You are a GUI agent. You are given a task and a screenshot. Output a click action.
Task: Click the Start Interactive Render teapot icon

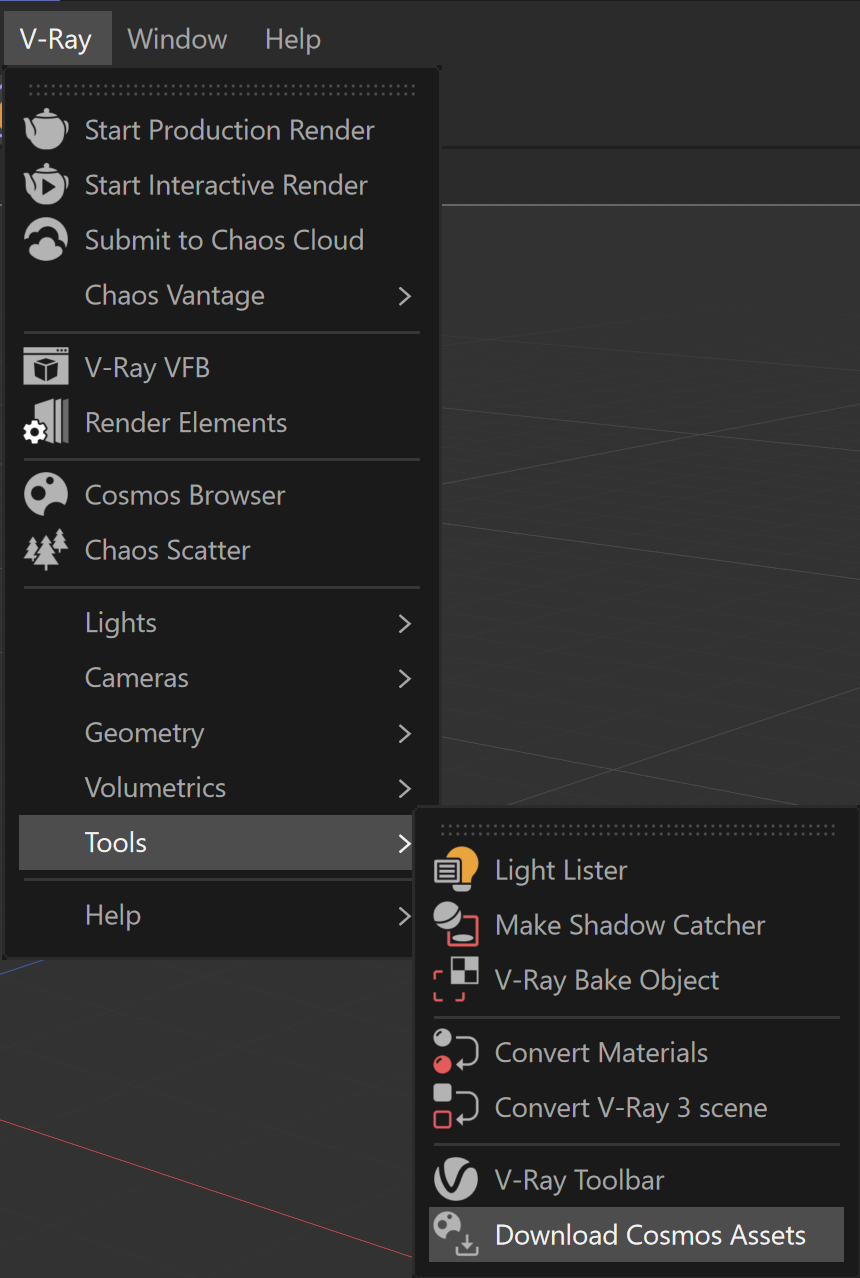click(46, 185)
